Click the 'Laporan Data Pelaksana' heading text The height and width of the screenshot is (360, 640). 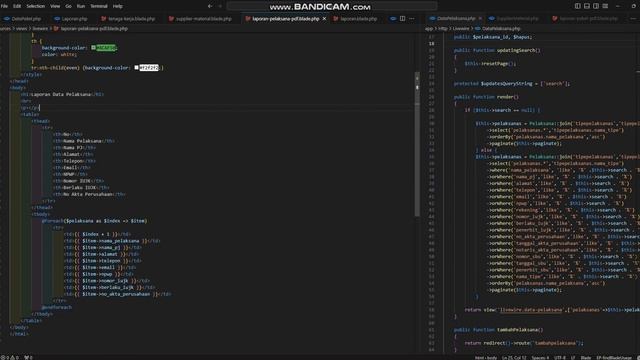[x=61, y=94]
